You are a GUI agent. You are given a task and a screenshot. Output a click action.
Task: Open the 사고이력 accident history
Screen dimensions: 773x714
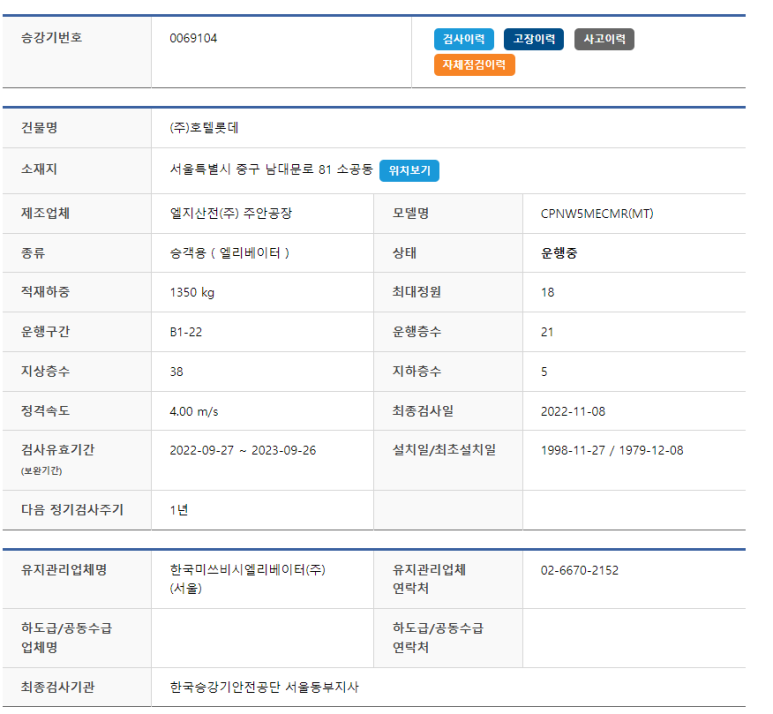point(604,39)
